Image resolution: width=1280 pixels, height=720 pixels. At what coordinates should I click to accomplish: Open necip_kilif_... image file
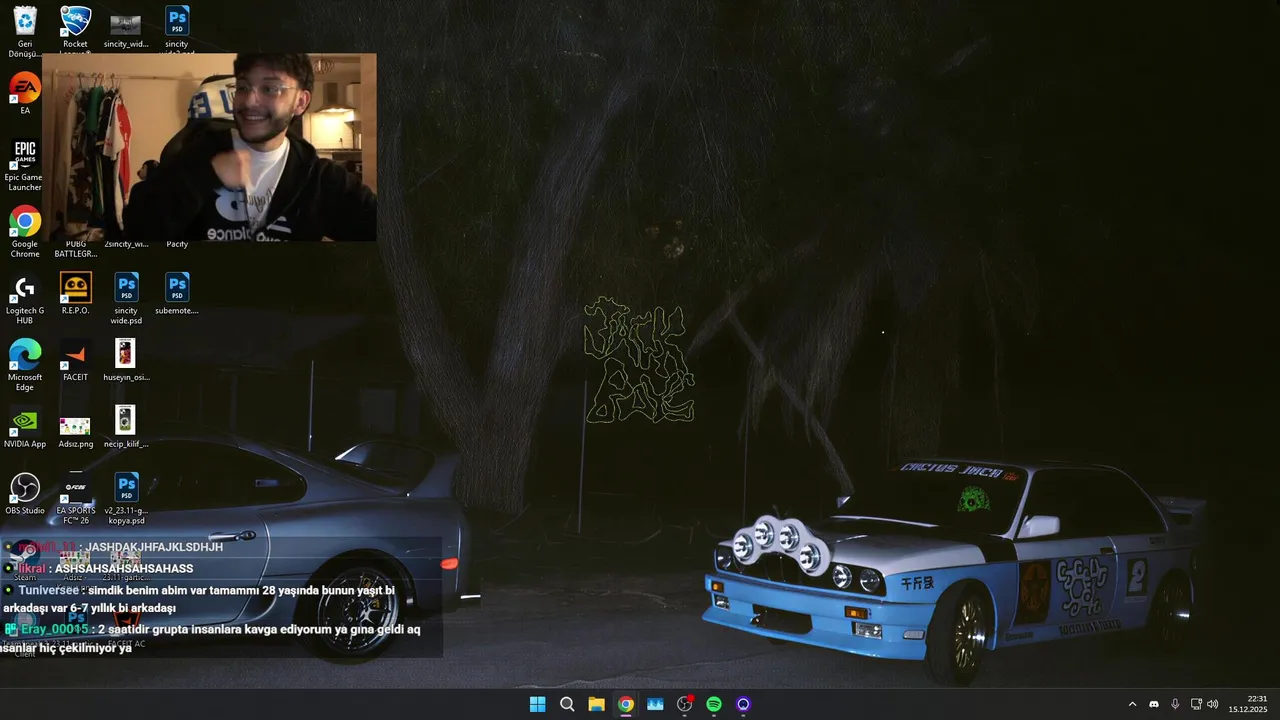126,427
